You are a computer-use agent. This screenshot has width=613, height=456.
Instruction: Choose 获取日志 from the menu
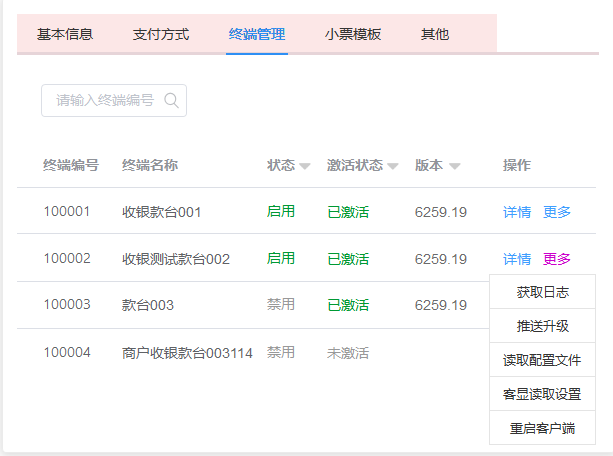point(543,292)
